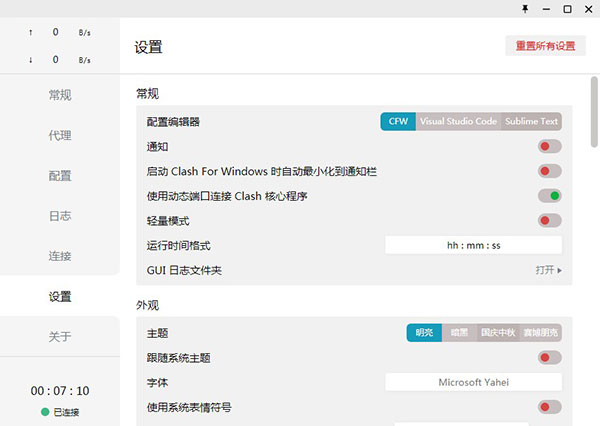Click the pin window icon
The width and height of the screenshot is (600, 426).
click(526, 9)
